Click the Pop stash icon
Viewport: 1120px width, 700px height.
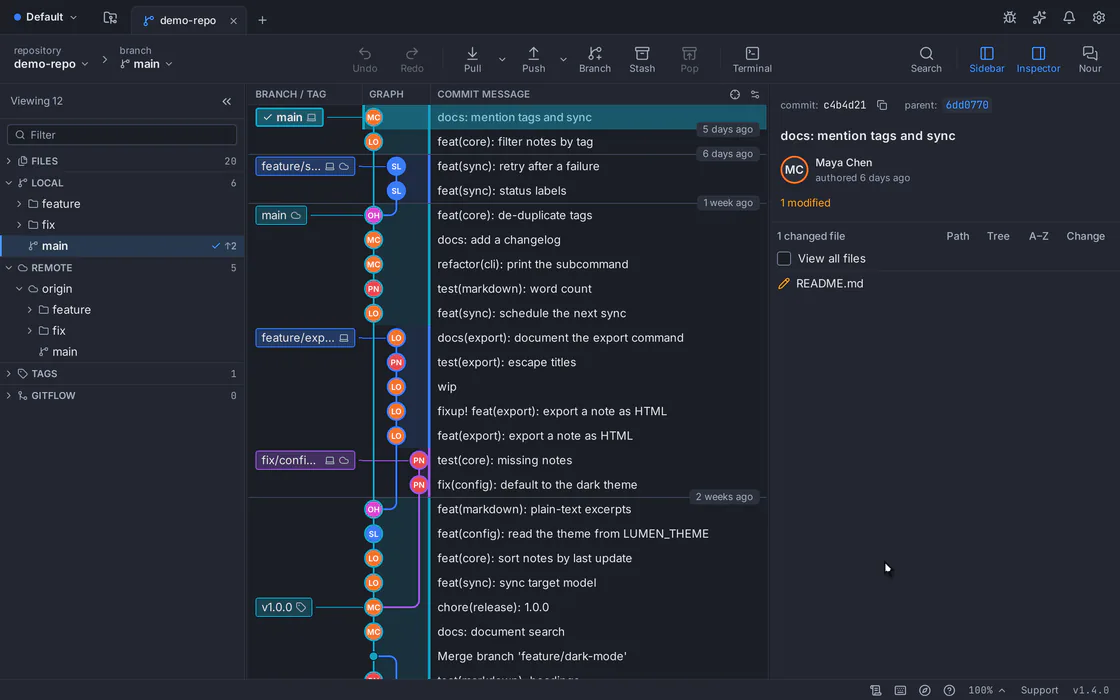689,54
